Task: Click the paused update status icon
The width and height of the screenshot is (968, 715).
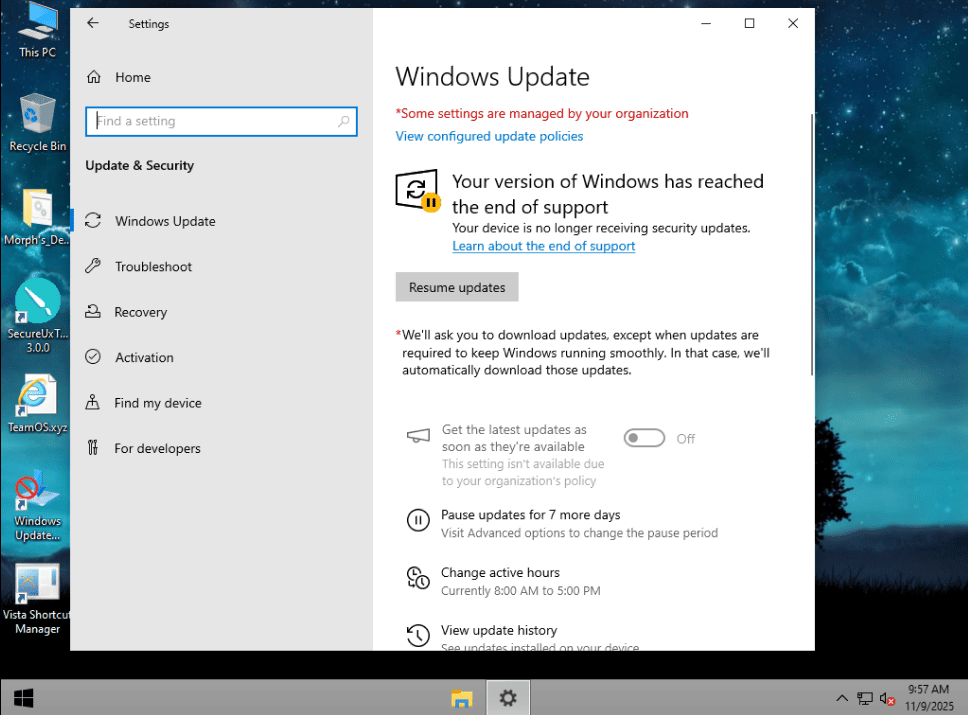Action: [418, 191]
